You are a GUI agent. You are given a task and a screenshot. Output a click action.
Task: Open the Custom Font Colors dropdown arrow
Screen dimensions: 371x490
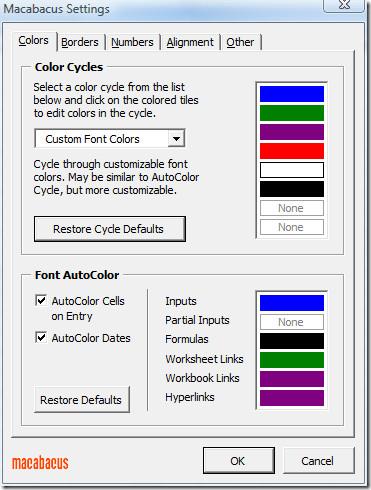click(x=176, y=138)
